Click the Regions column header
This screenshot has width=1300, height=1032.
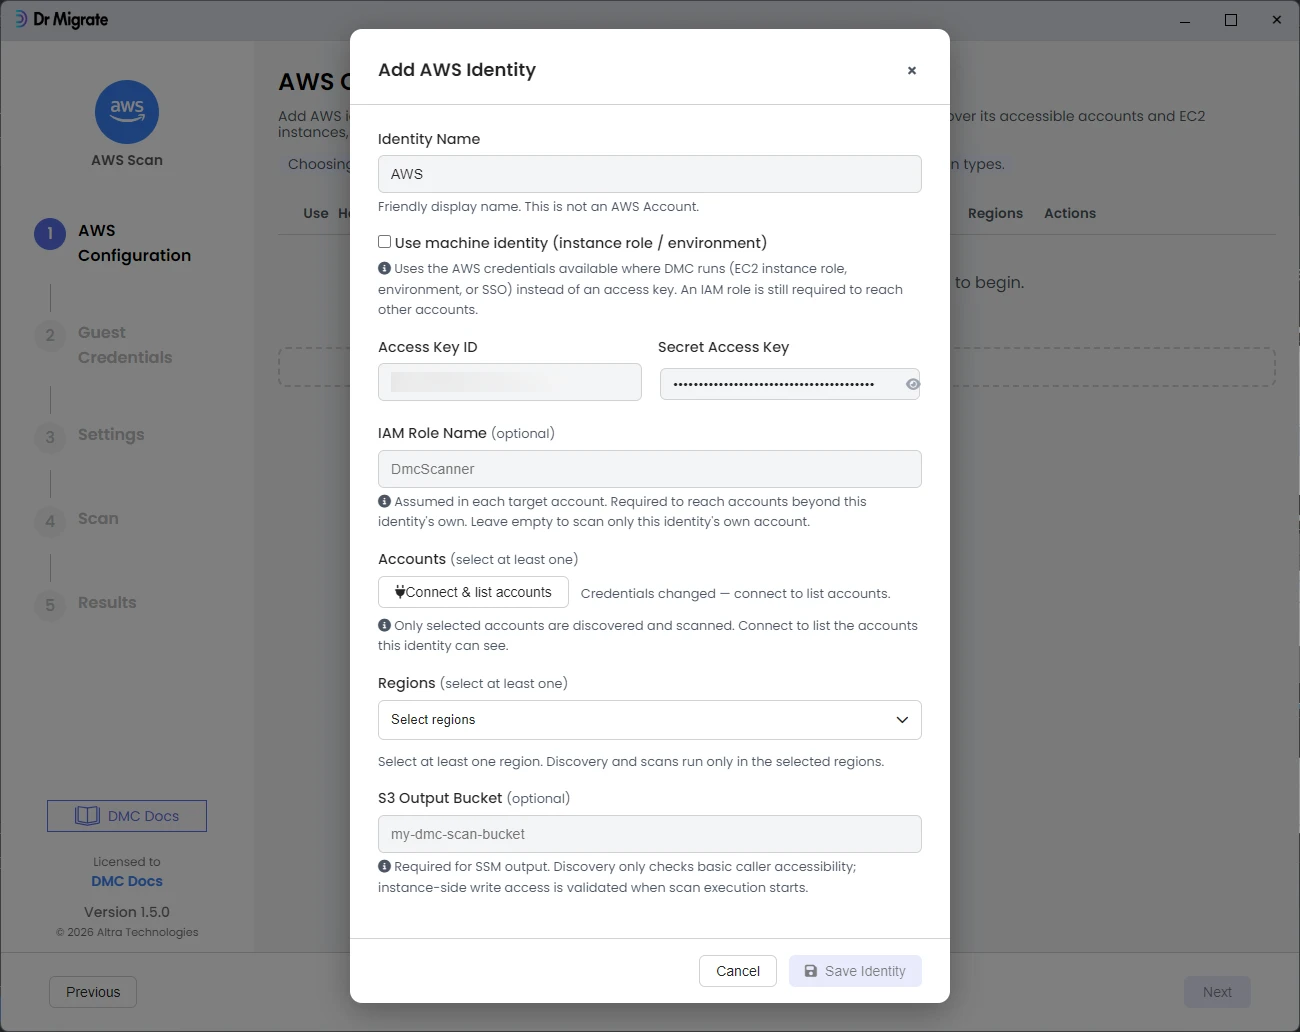point(995,213)
